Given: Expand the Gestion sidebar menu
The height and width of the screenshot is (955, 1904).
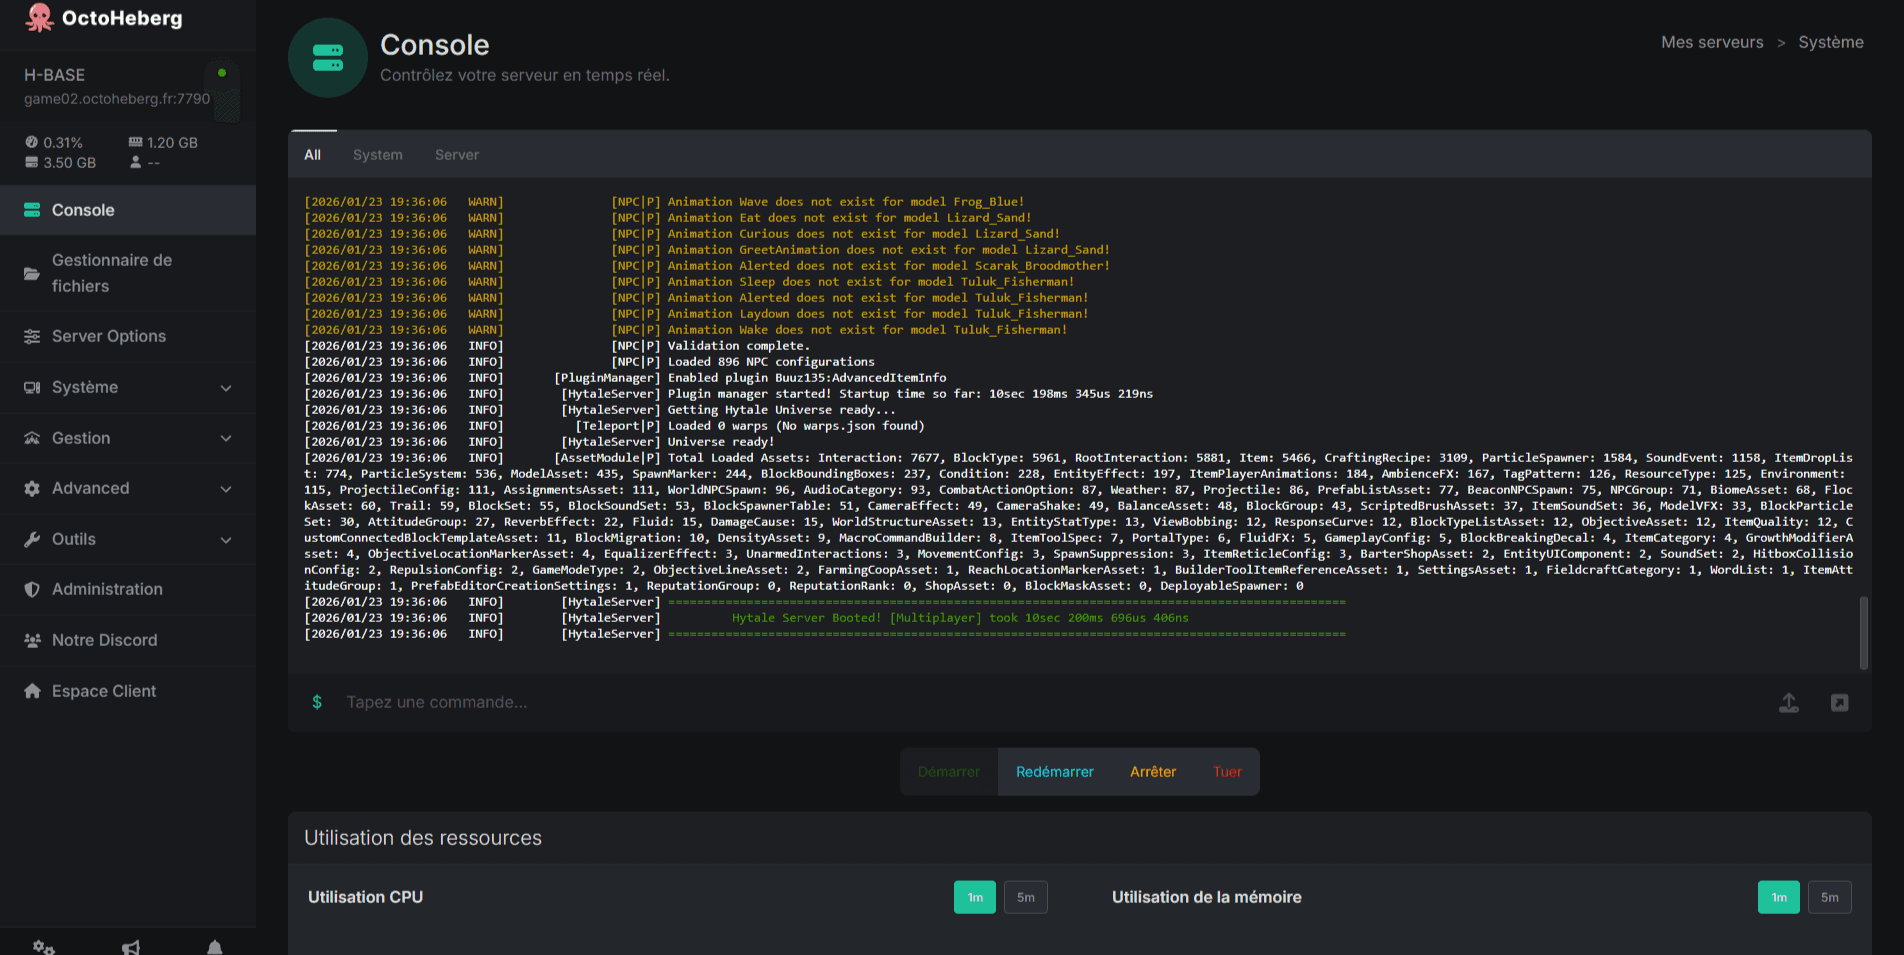Looking at the screenshot, I should [128, 438].
